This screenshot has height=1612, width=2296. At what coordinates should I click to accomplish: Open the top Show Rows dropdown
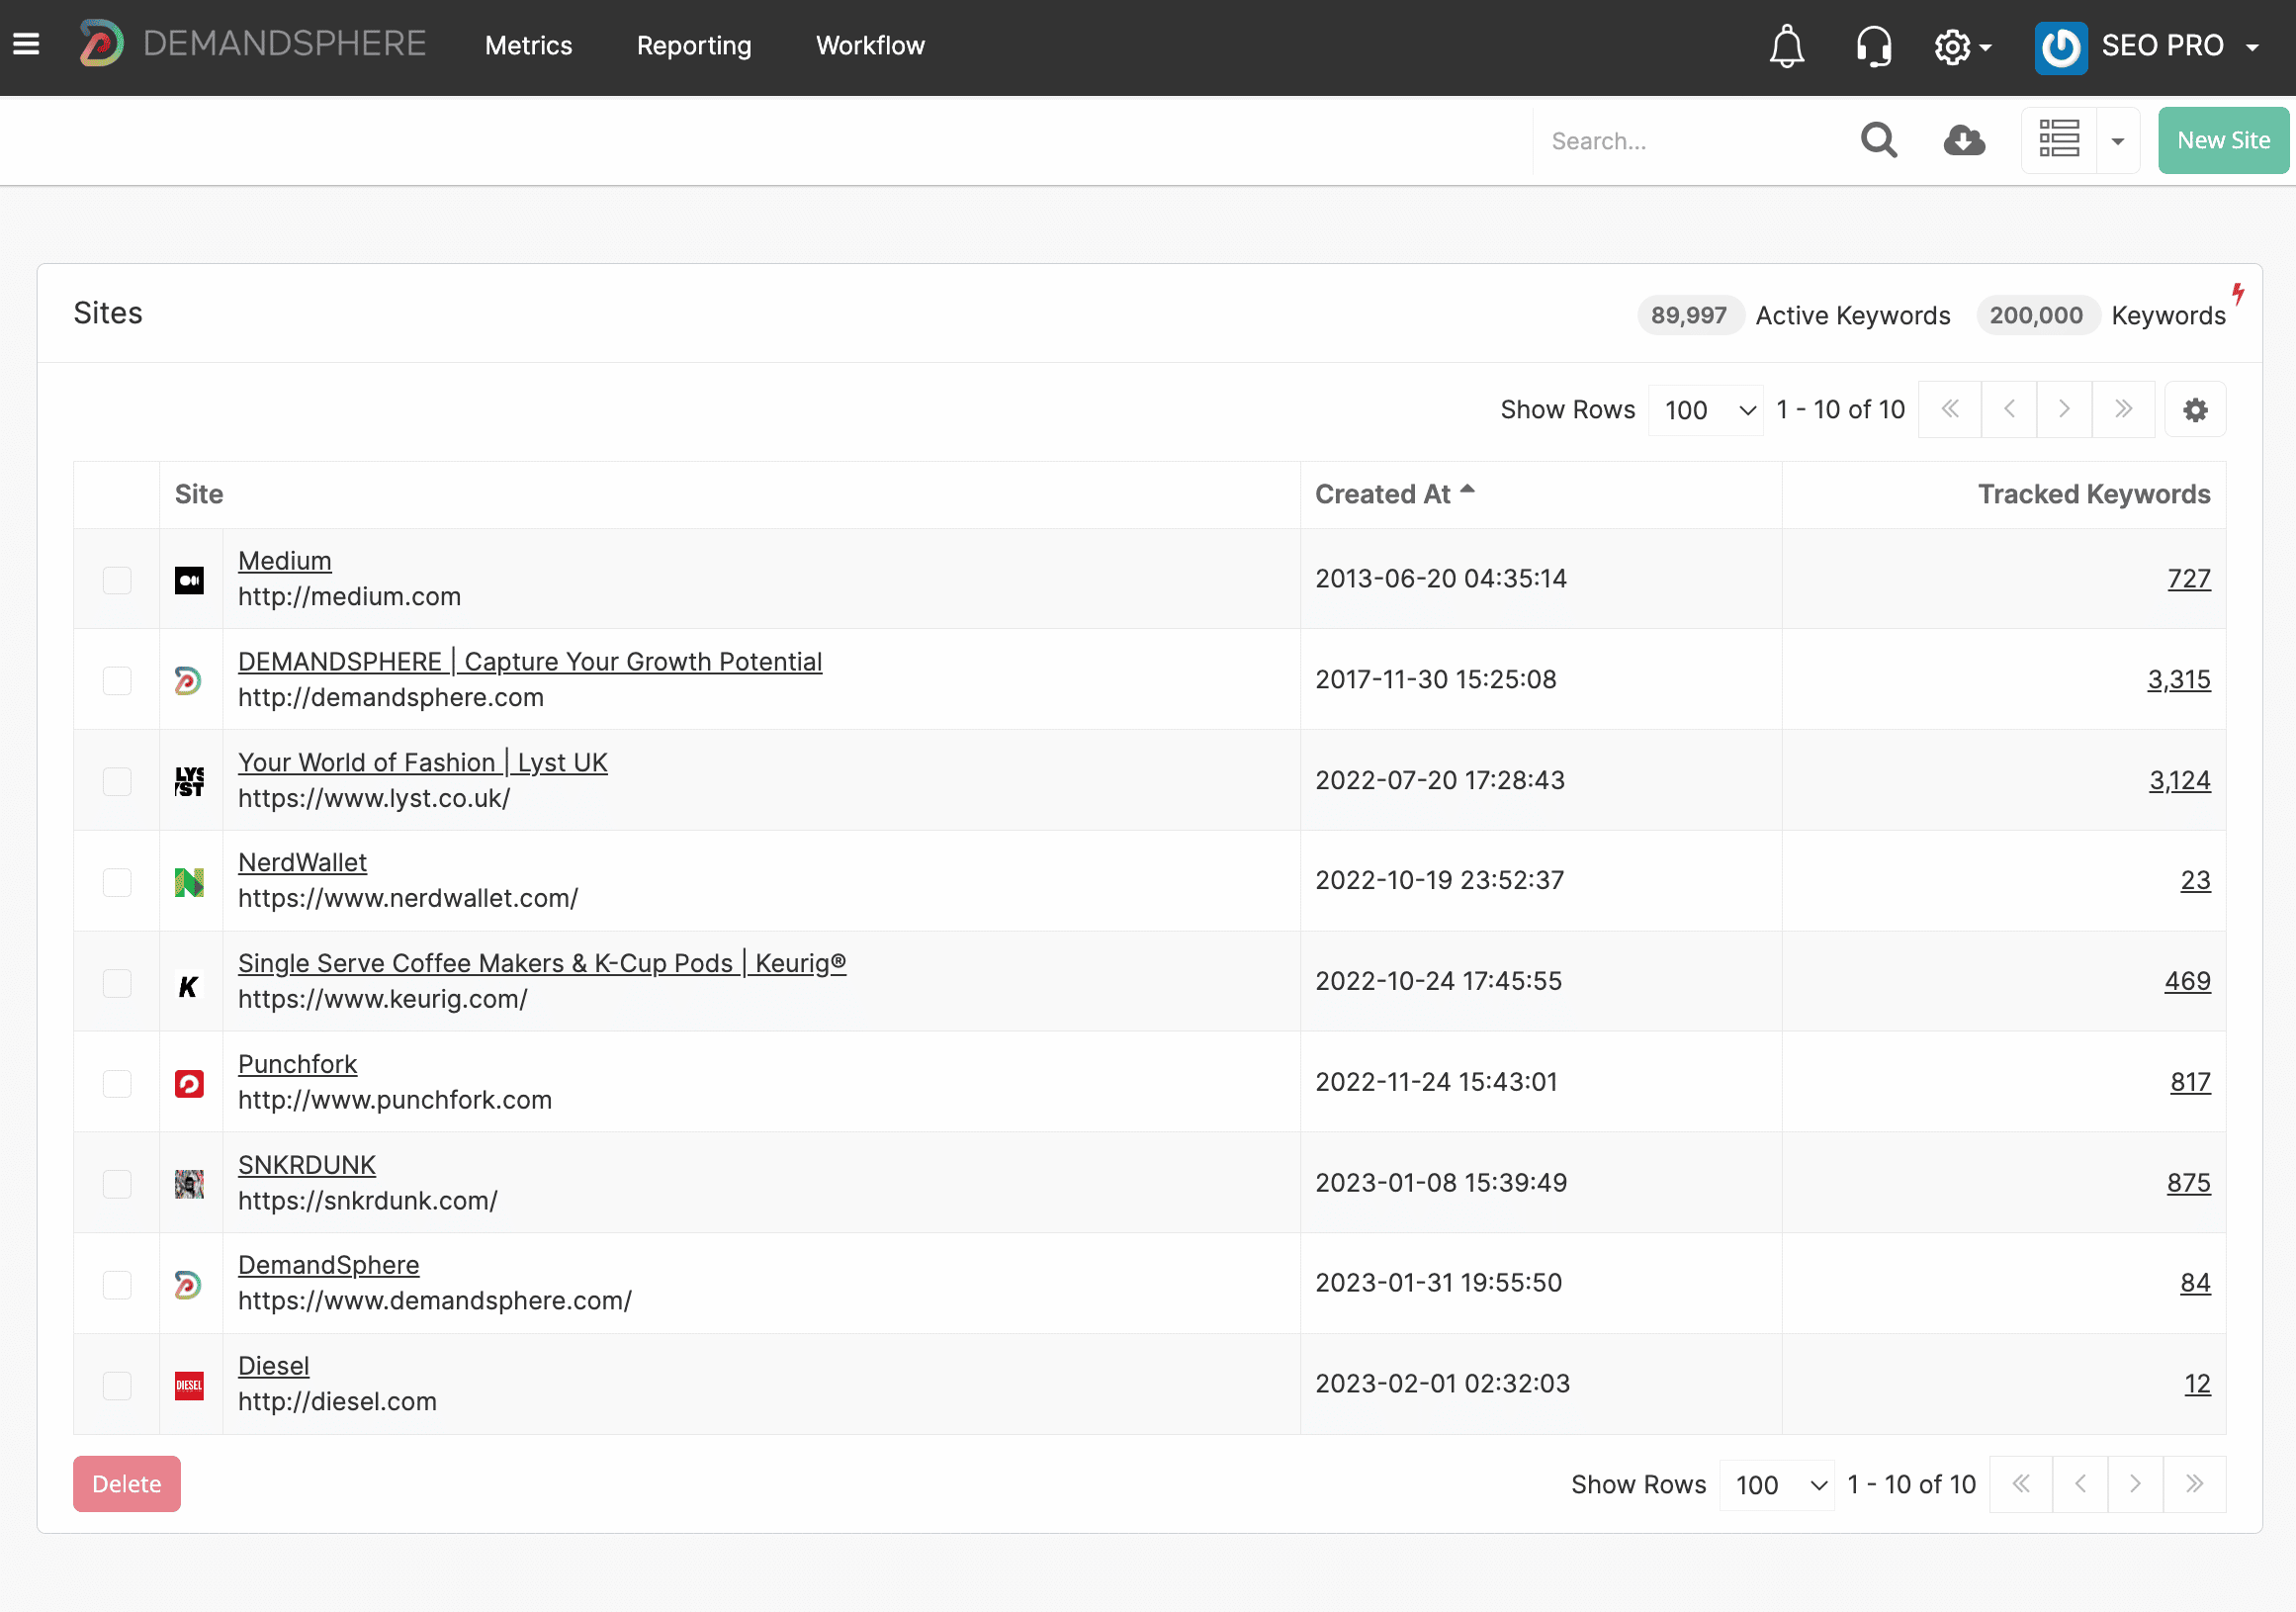pos(1706,410)
